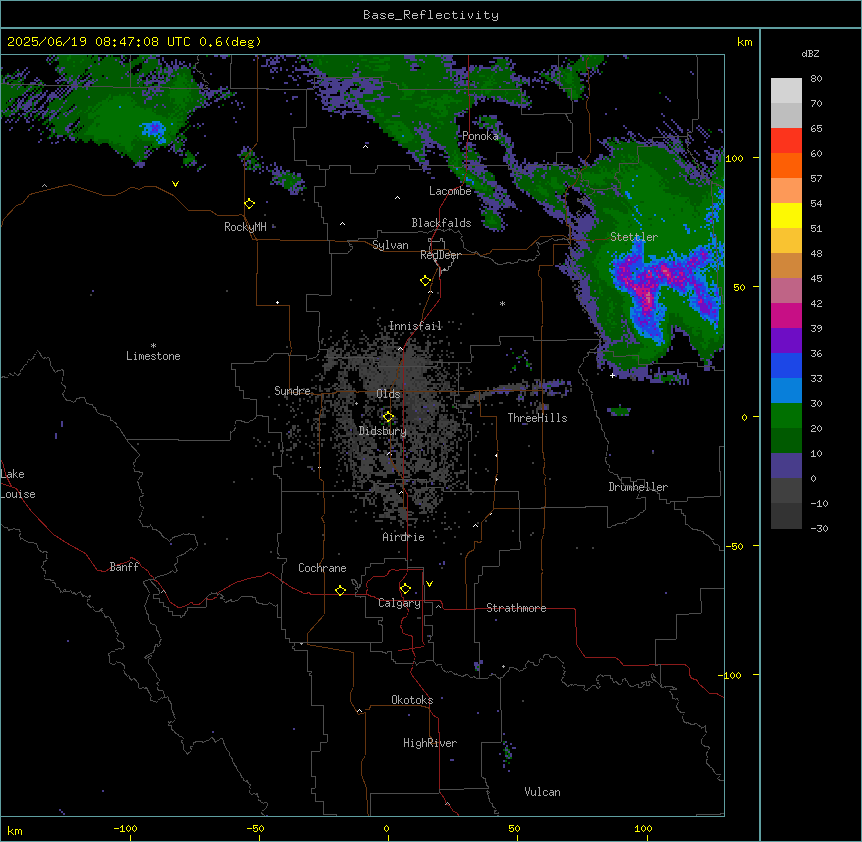This screenshot has width=862, height=842.
Task: Click the blue echo core in the northwest storm
Action: pyautogui.click(x=153, y=130)
